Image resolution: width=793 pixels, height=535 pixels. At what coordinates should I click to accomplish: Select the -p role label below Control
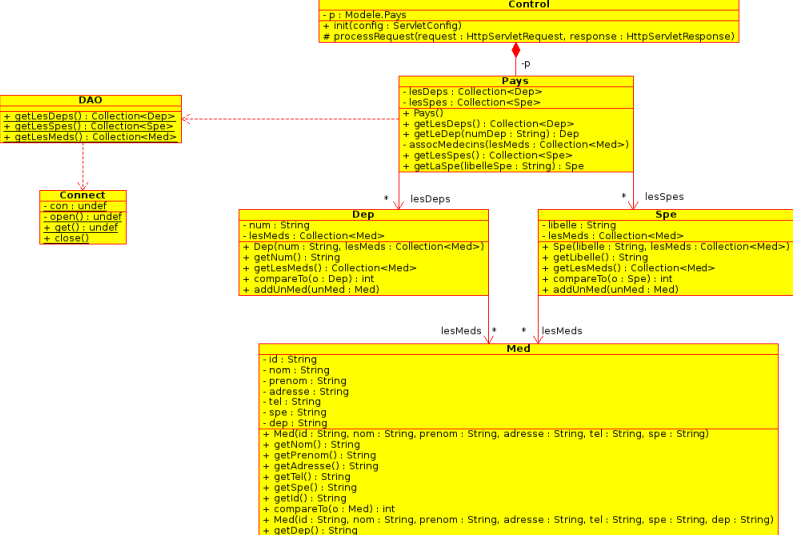coord(525,64)
